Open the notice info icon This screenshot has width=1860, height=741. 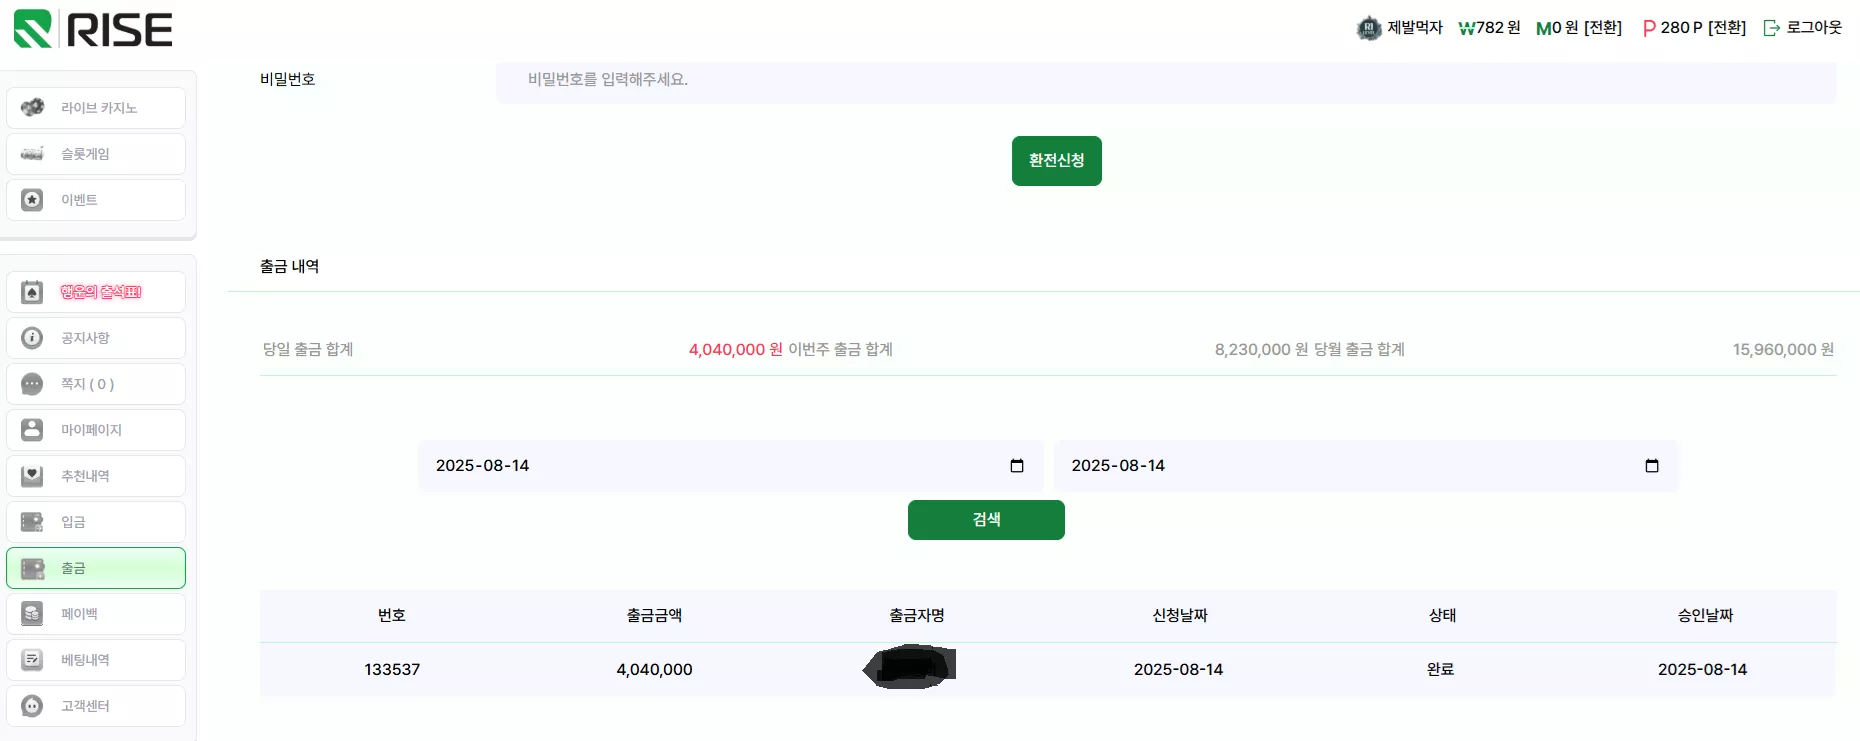32,337
